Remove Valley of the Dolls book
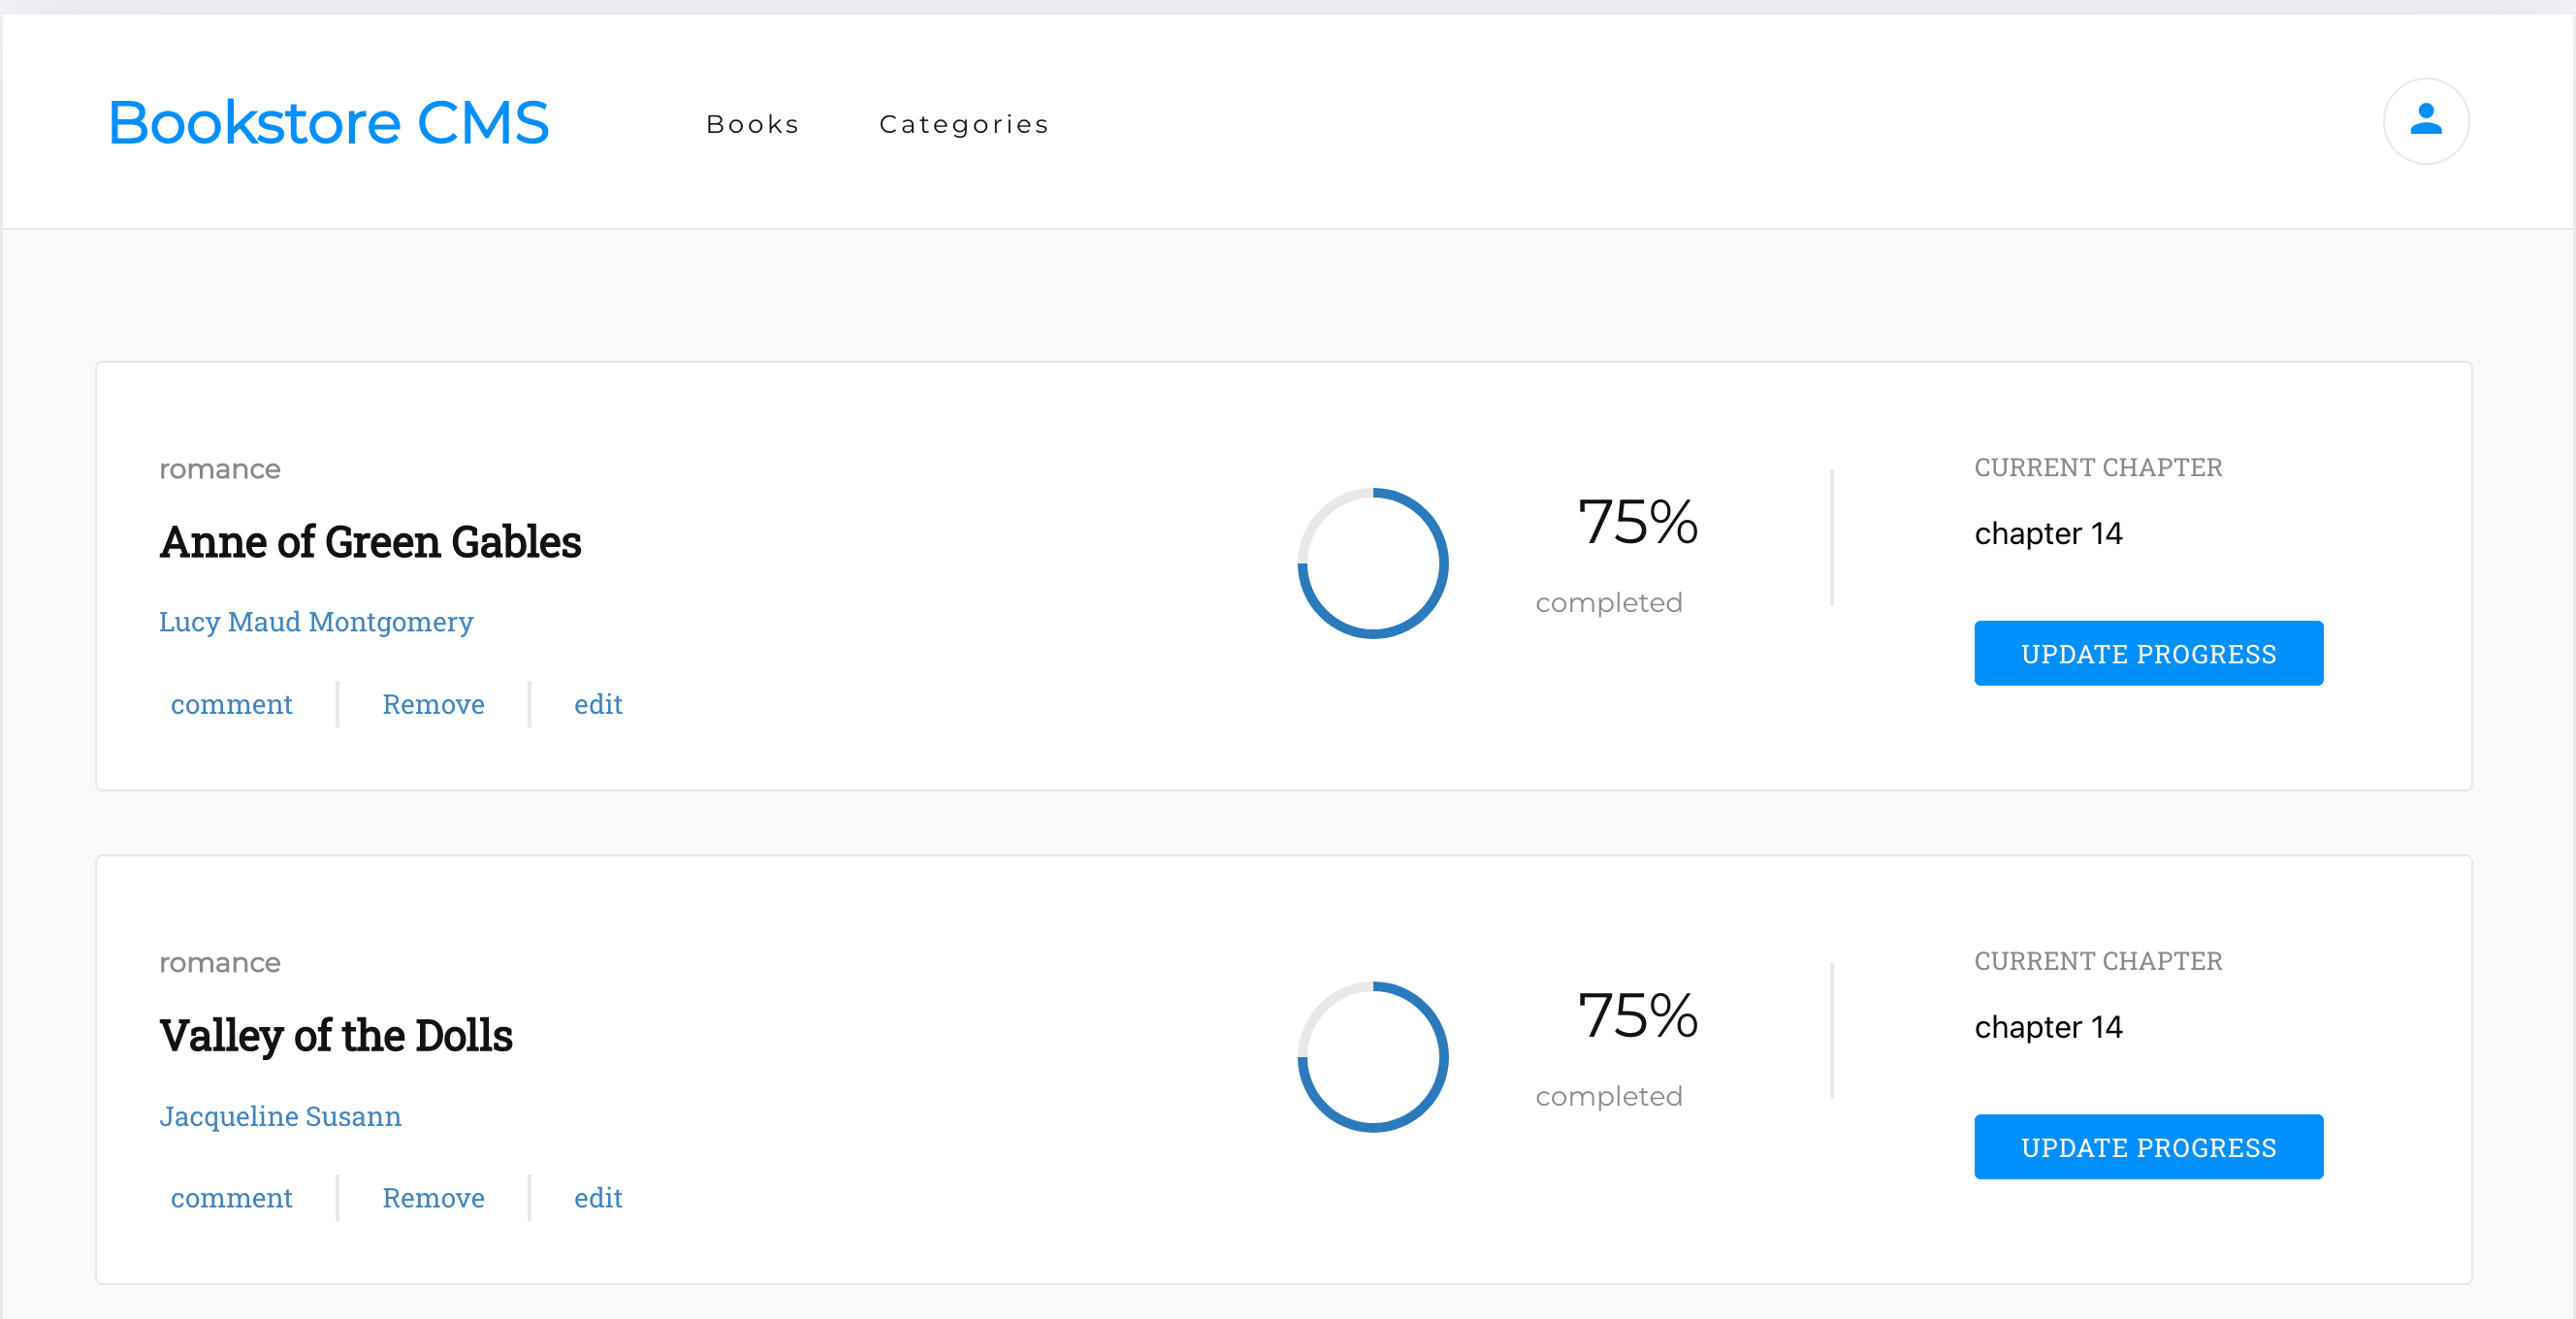 point(433,1198)
